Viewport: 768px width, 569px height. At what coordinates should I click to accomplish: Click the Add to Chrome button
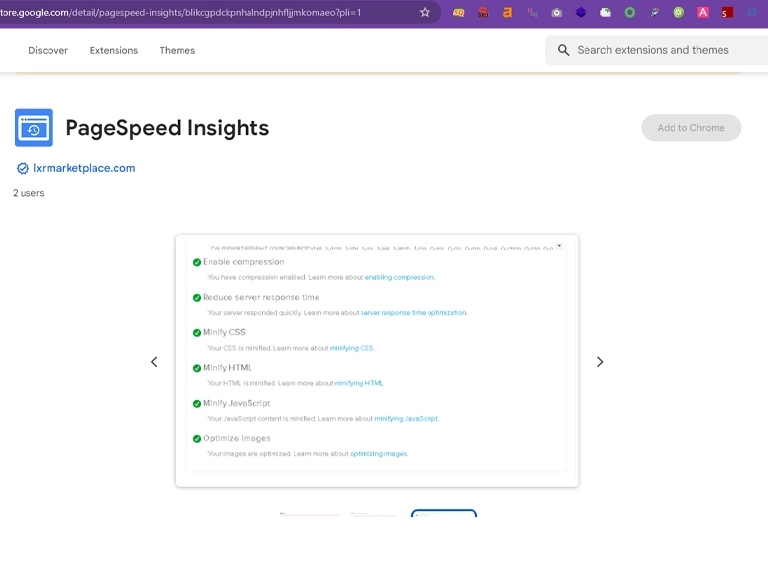691,128
